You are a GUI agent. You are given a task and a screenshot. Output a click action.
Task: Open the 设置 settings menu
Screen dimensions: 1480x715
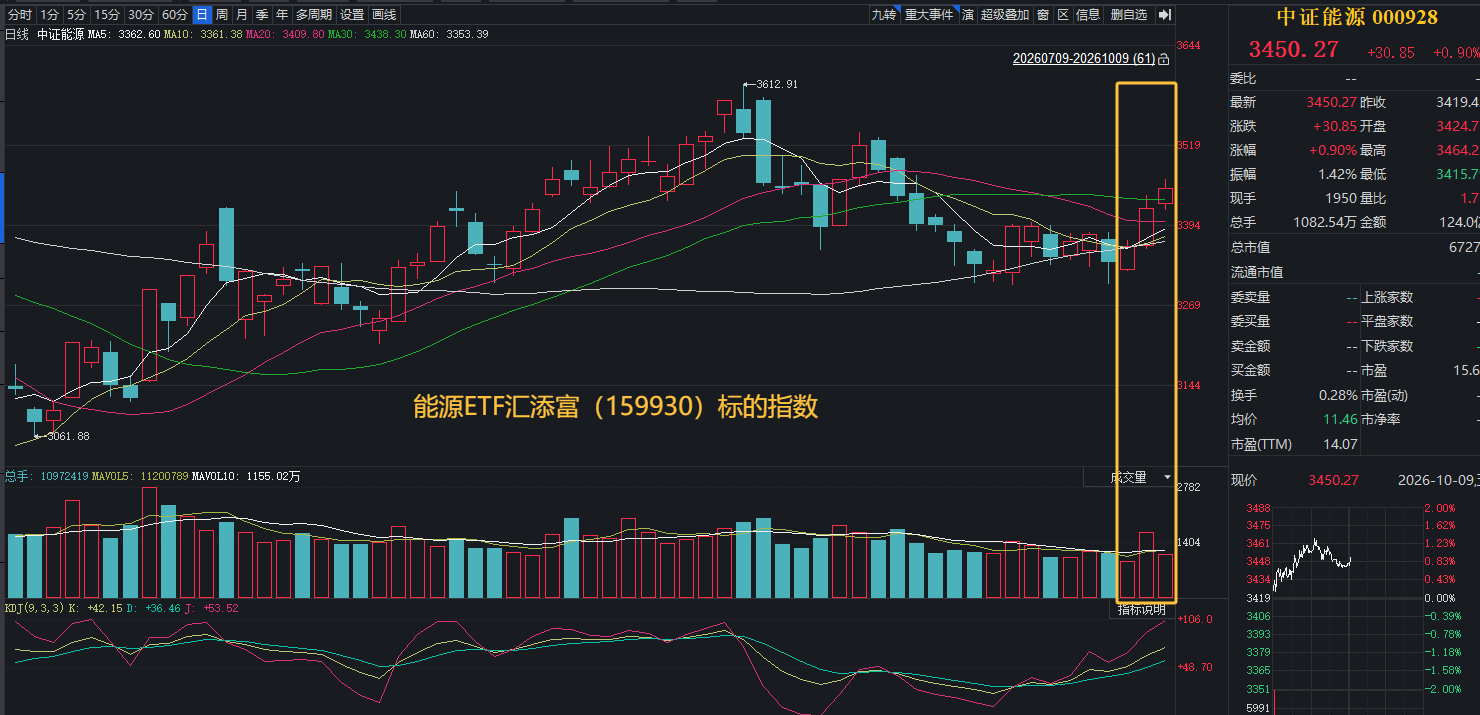[x=352, y=15]
